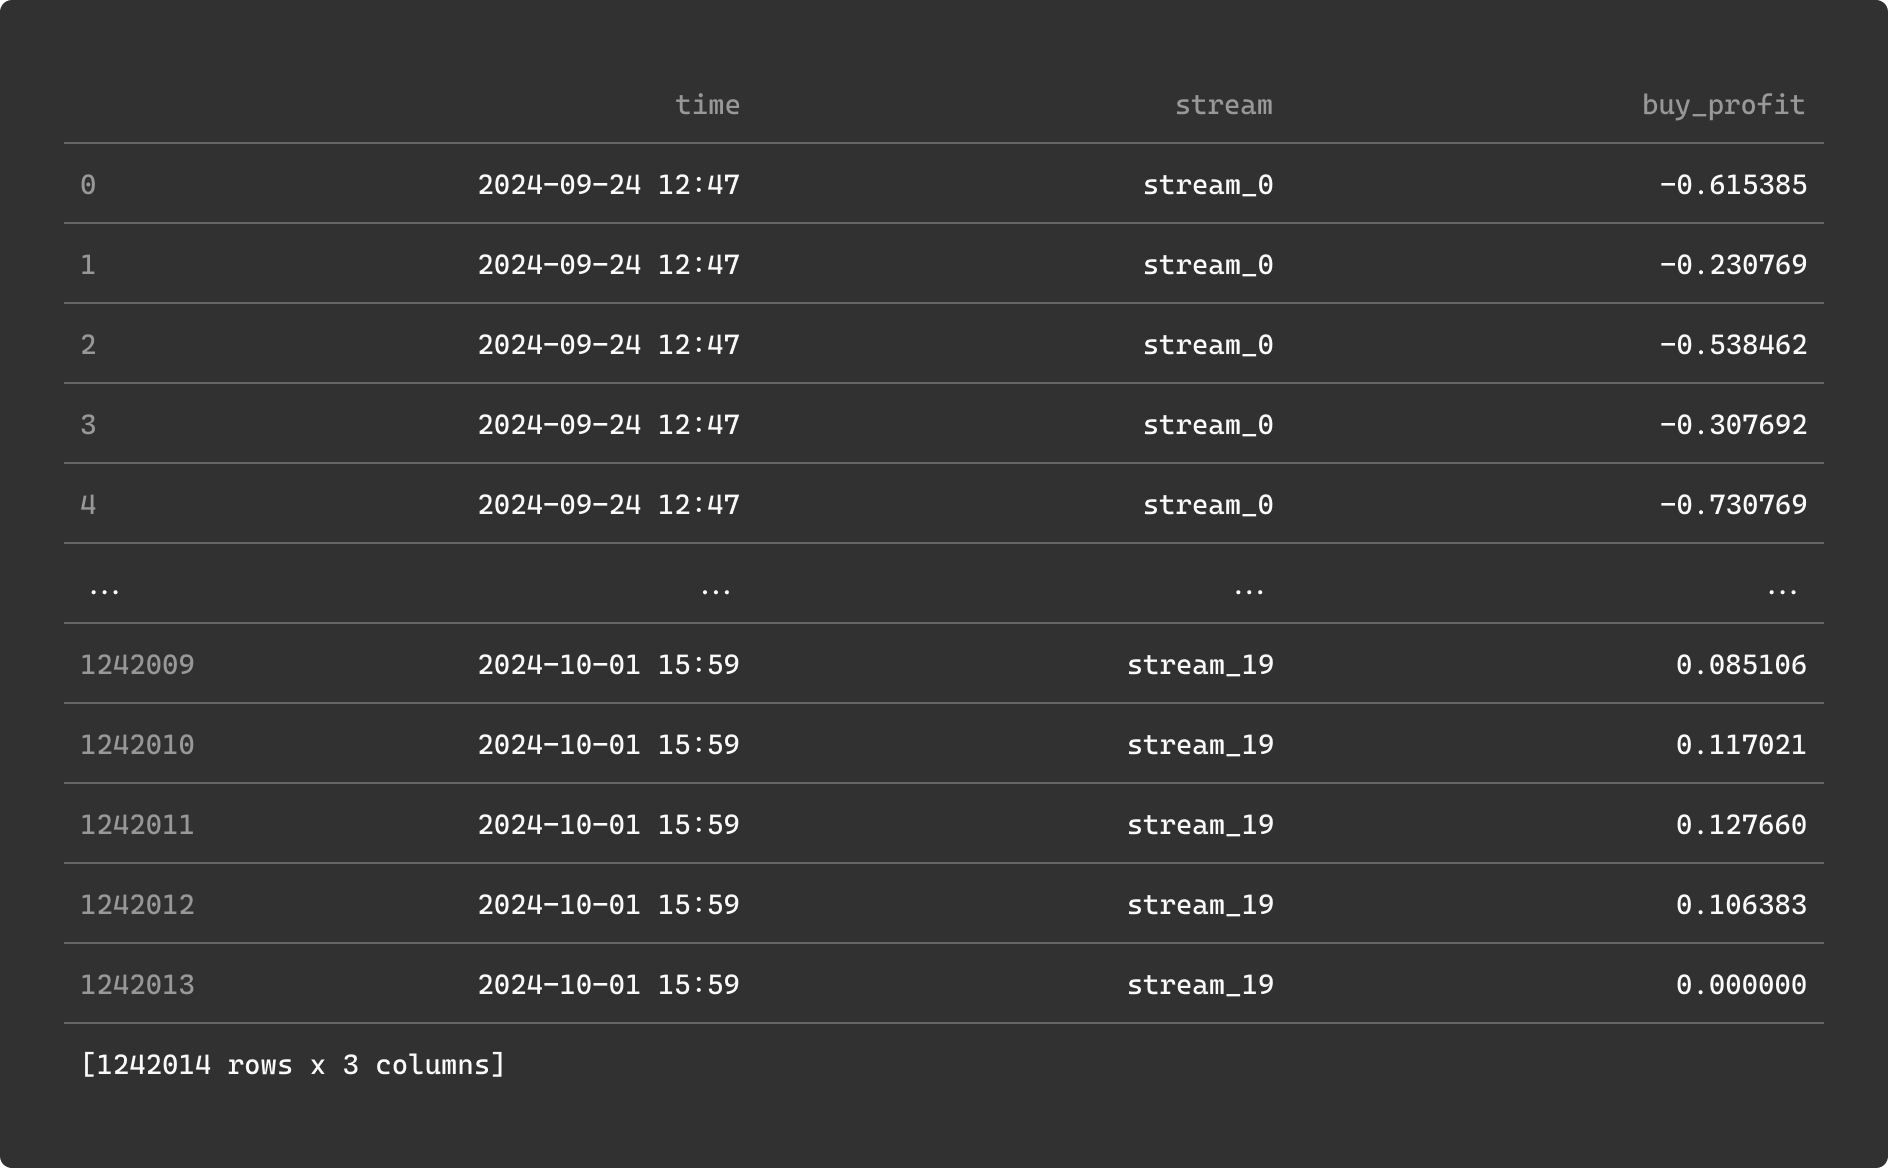
Task: Click the time column header
Action: [x=707, y=105]
